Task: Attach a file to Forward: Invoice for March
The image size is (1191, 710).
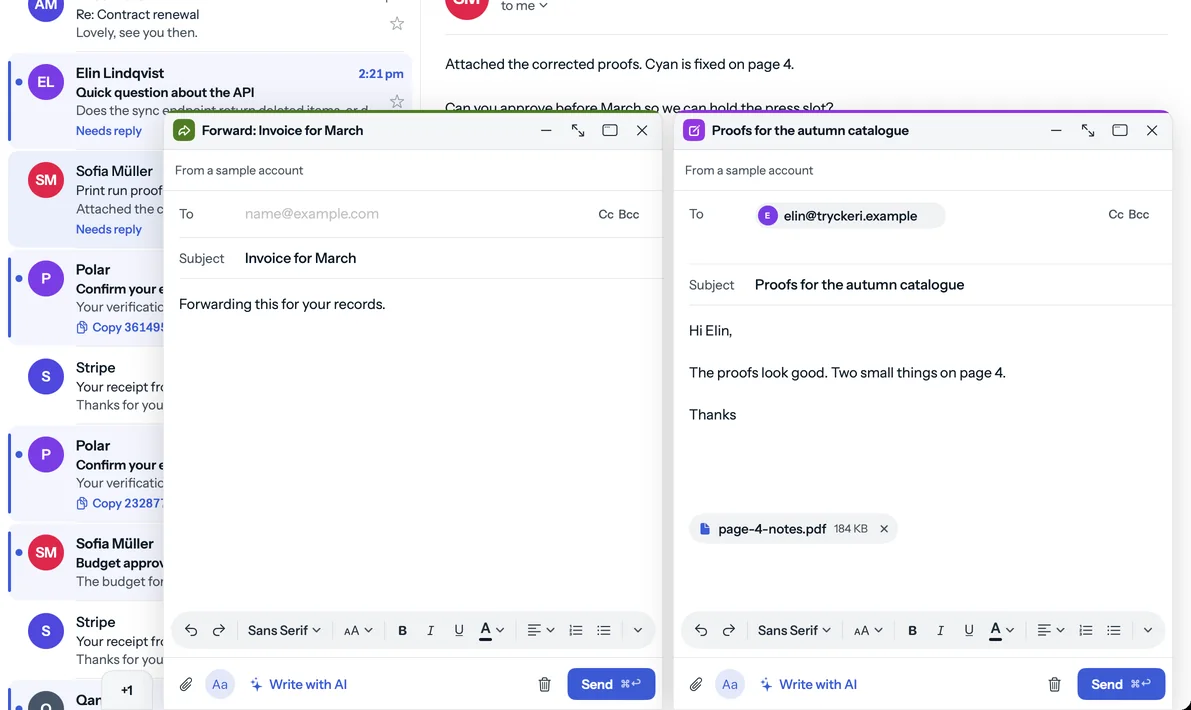Action: pyautogui.click(x=186, y=684)
